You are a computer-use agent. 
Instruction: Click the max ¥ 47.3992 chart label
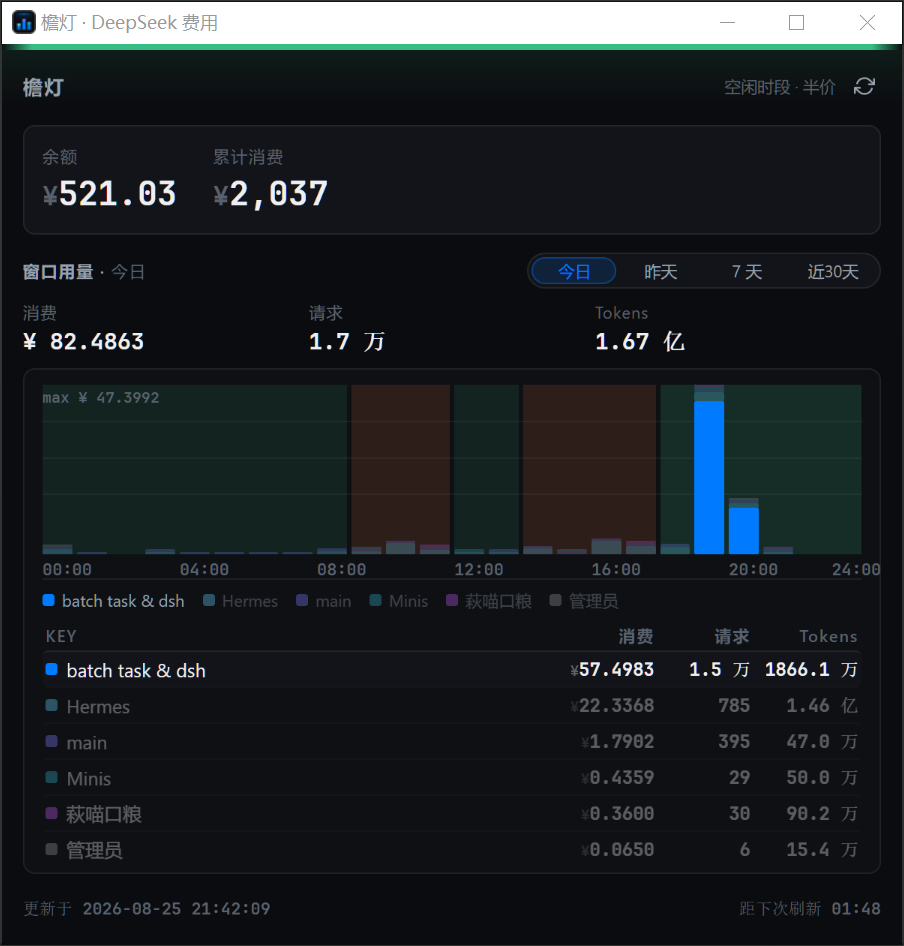[101, 398]
